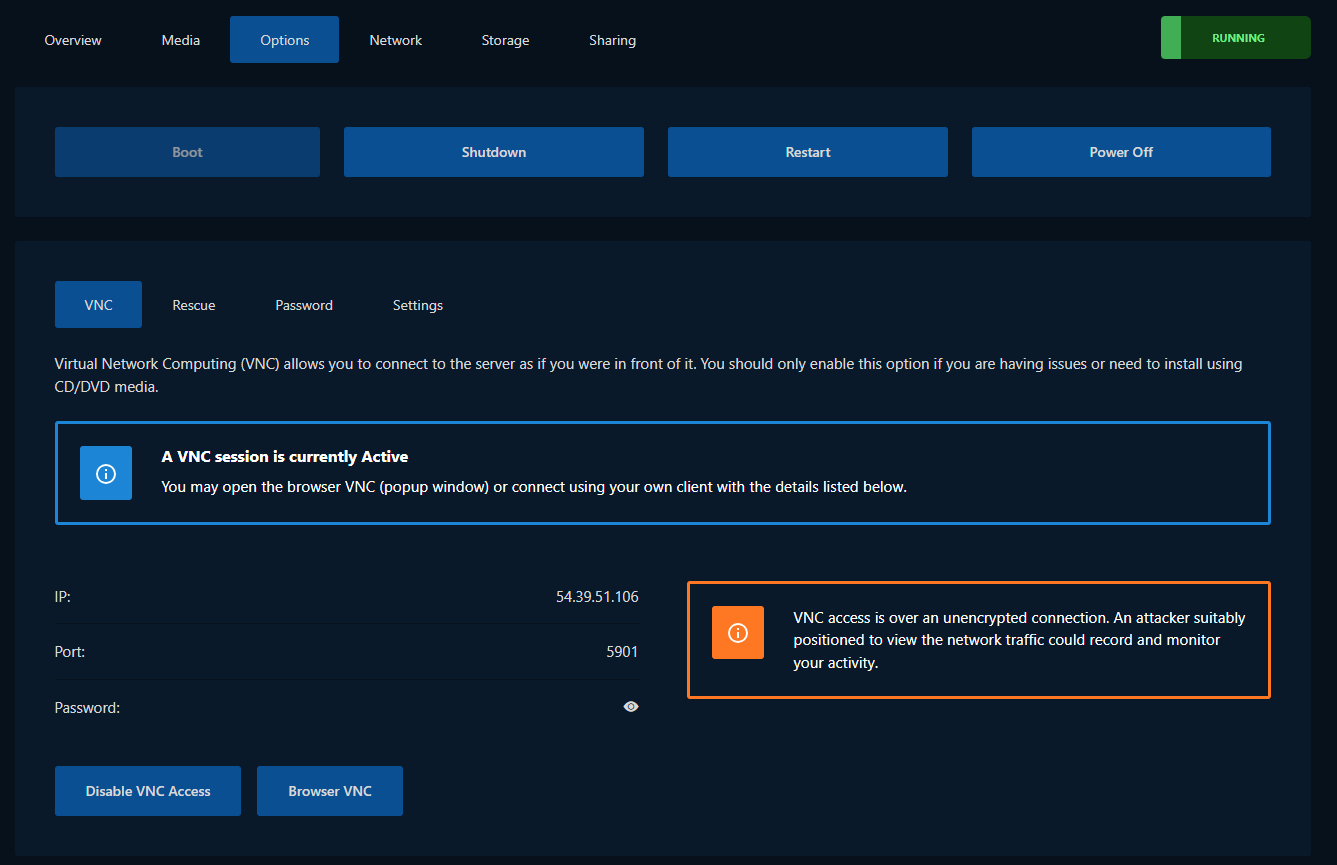
Task: Select the Options tab
Action: pyautogui.click(x=284, y=40)
